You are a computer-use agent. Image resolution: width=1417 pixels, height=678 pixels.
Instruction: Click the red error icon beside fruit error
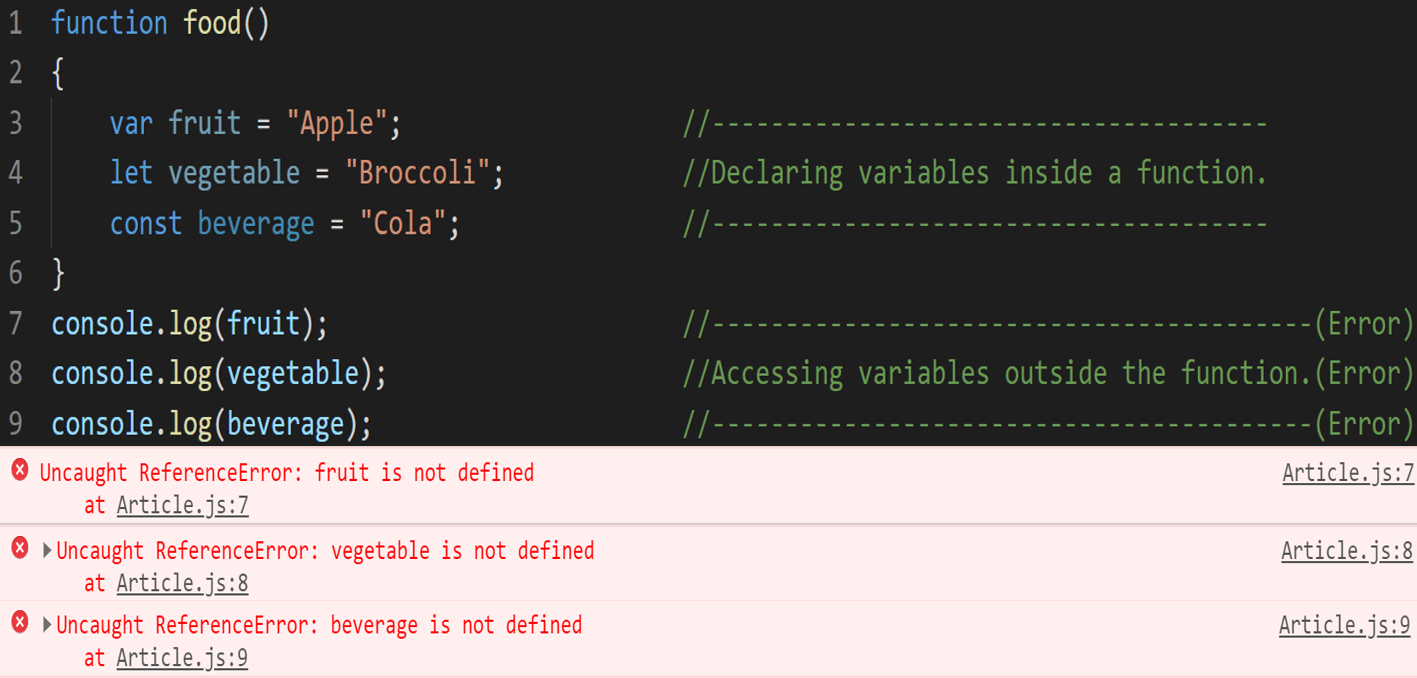pos(20,469)
